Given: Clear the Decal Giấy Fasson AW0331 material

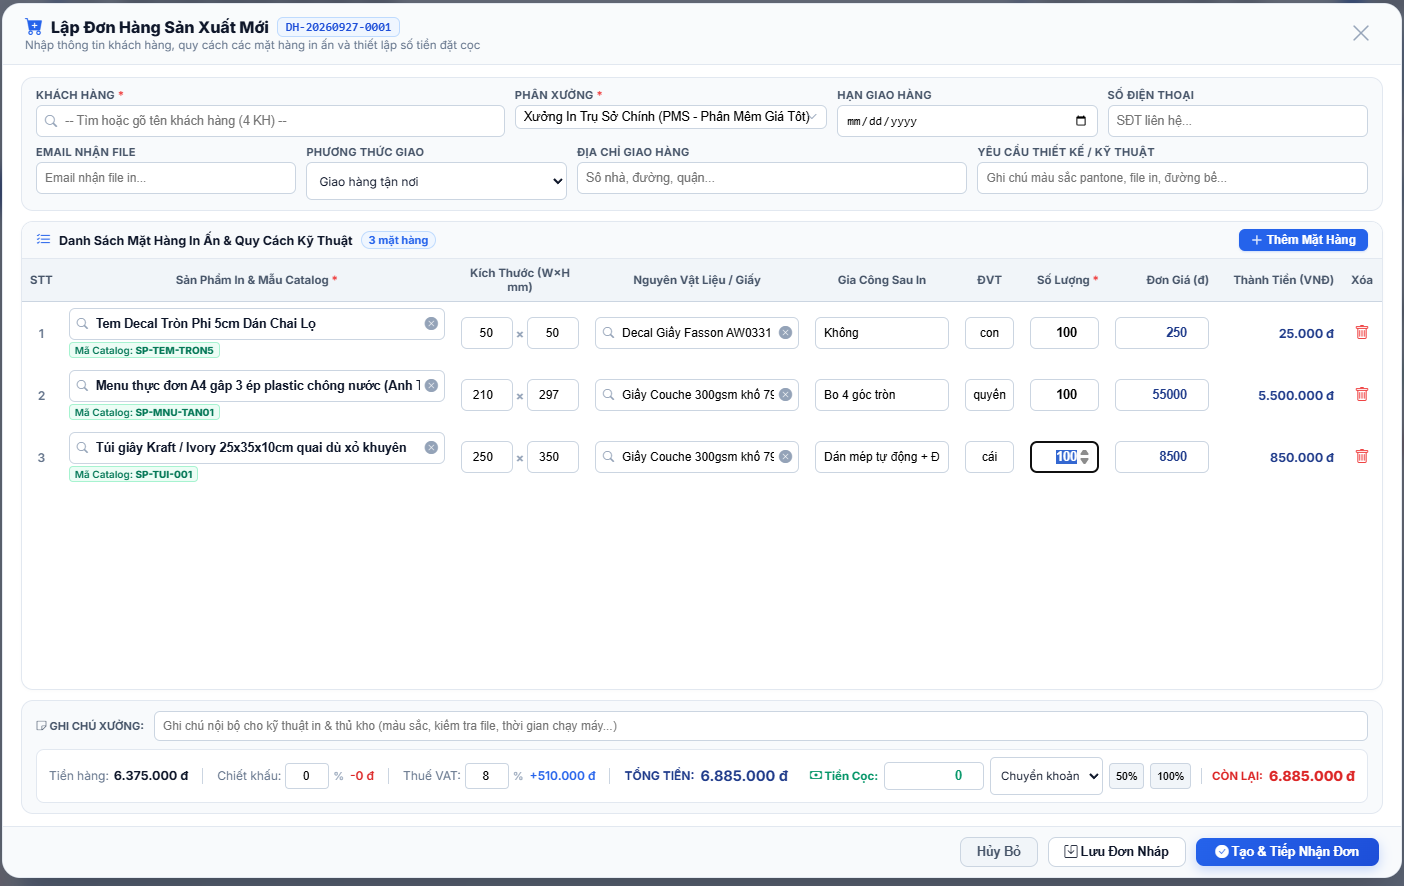Looking at the screenshot, I should [786, 333].
